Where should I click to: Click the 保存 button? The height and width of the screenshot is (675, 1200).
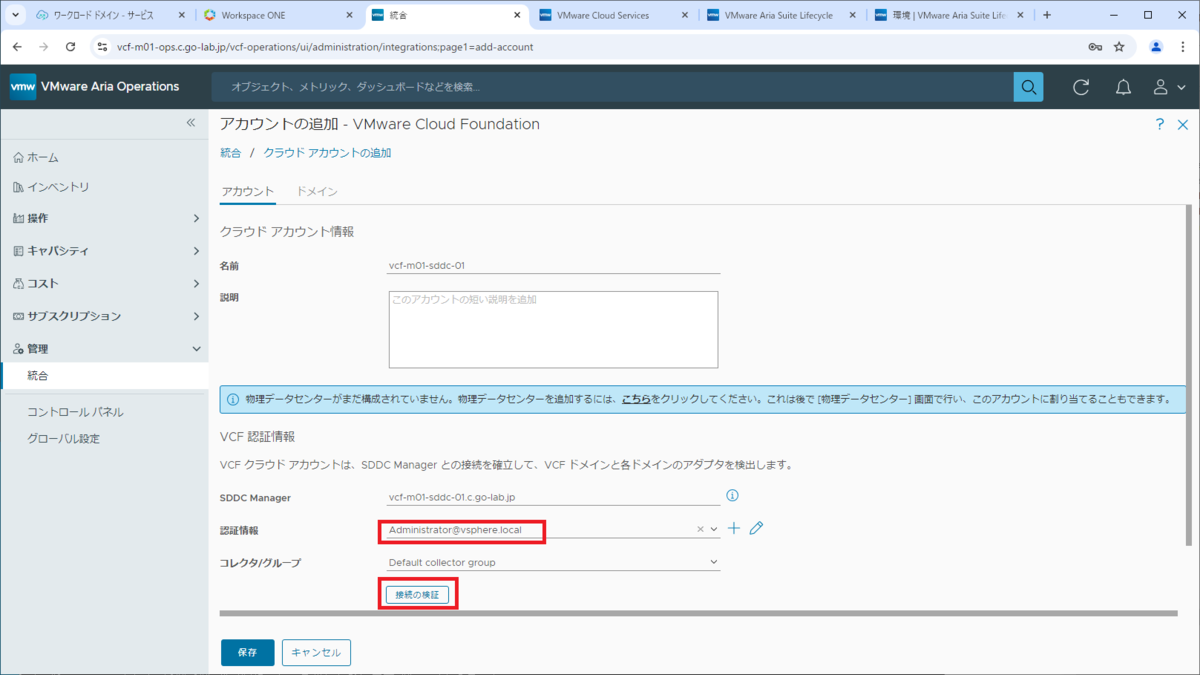[247, 652]
